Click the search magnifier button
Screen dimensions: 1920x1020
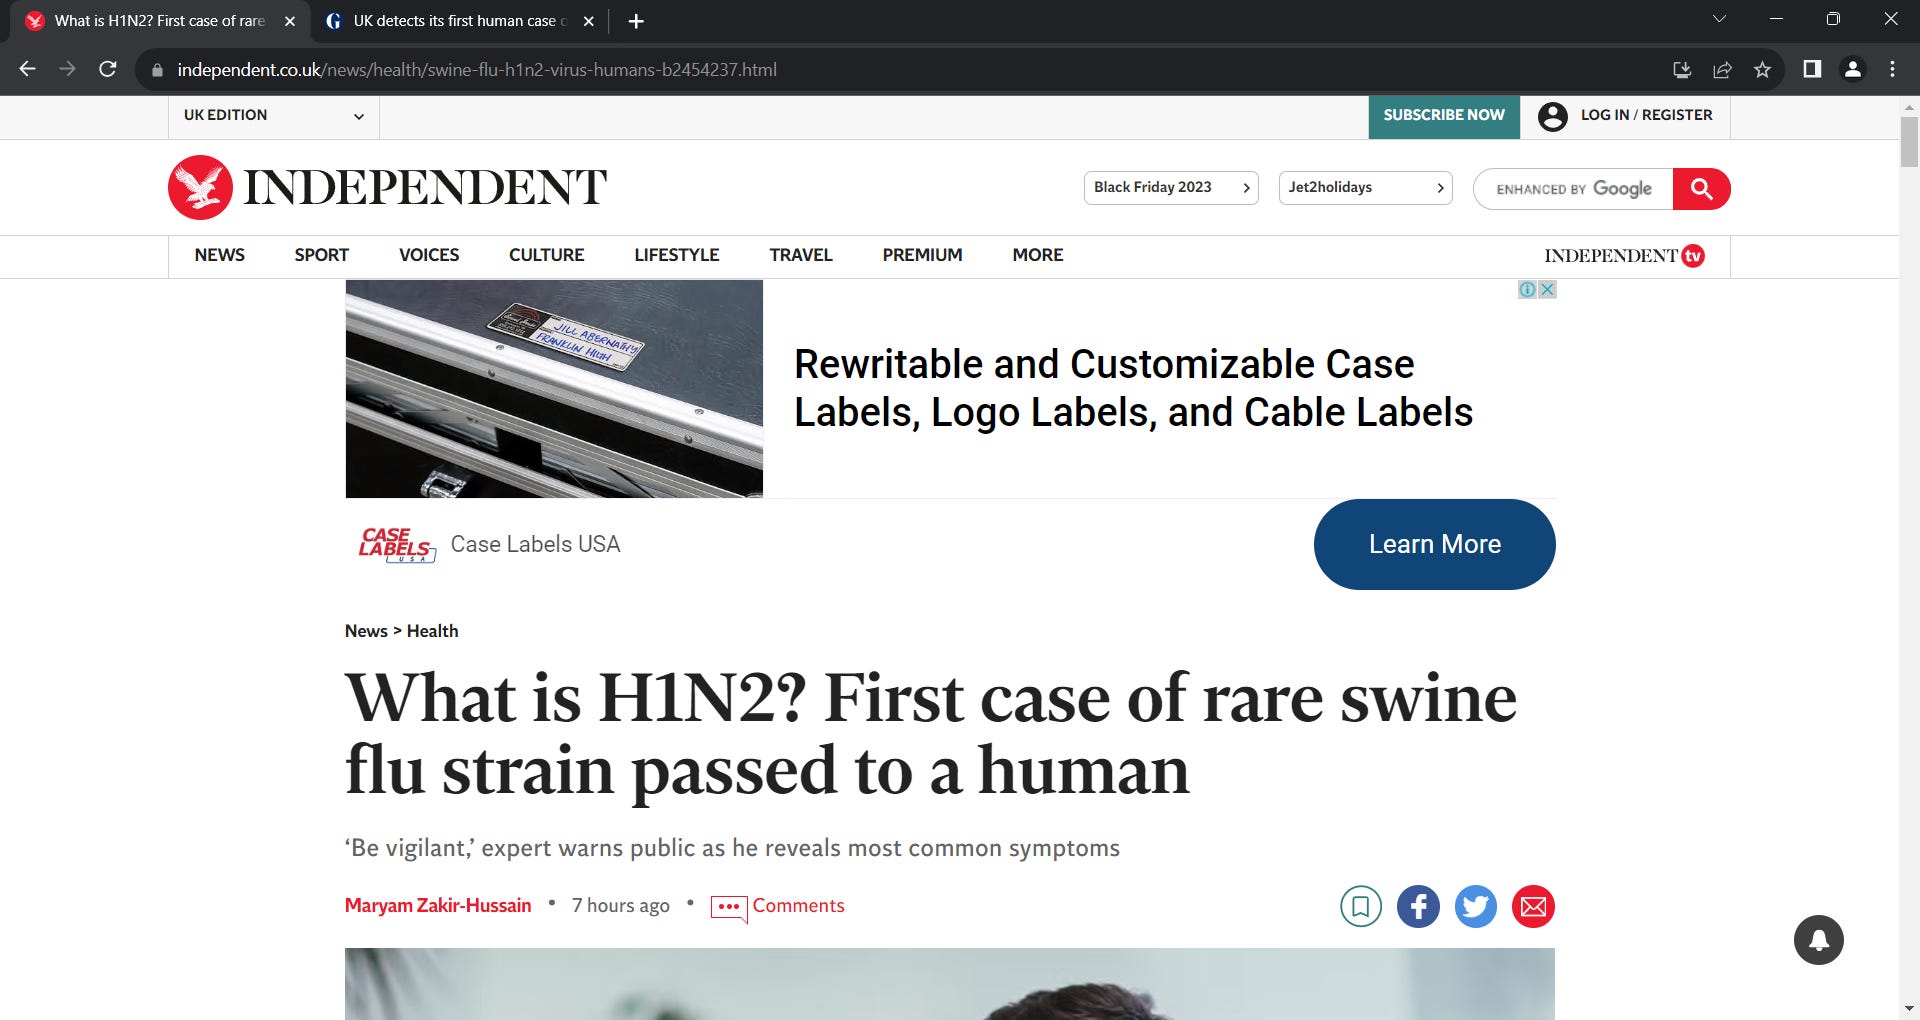point(1702,188)
